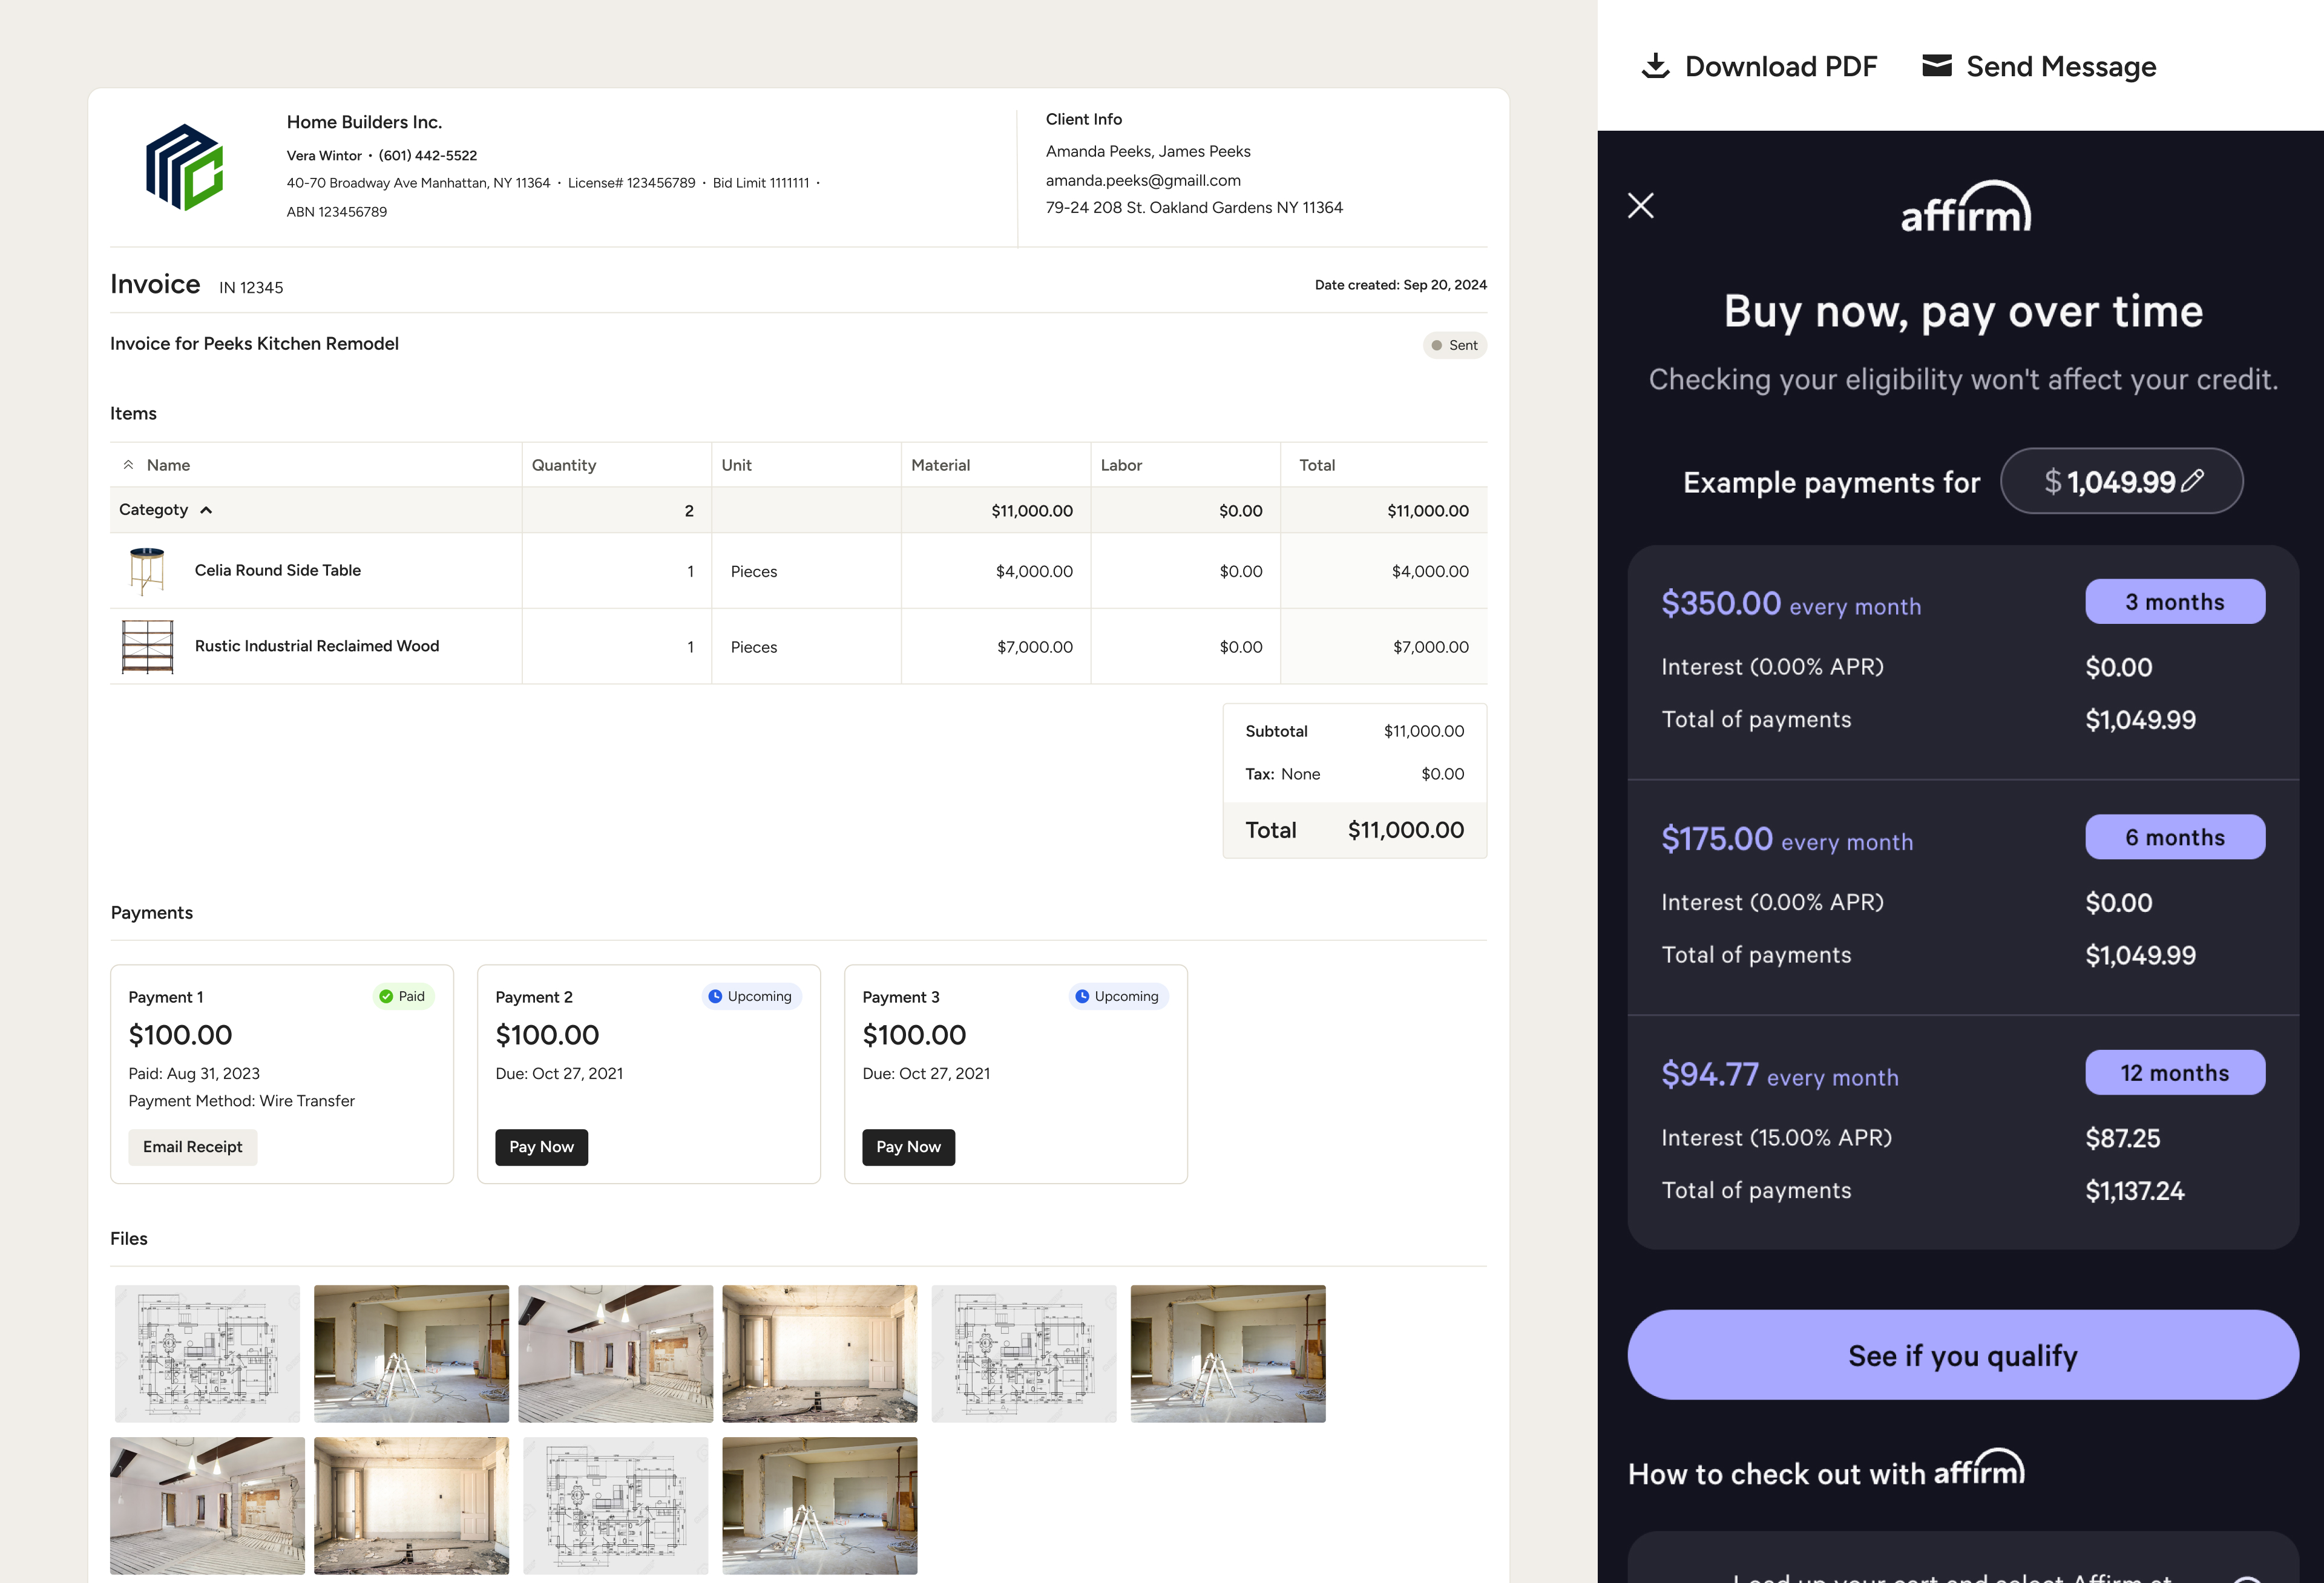Click the Email Receipt button
Screen dimensions: 2324x1583
point(192,1147)
